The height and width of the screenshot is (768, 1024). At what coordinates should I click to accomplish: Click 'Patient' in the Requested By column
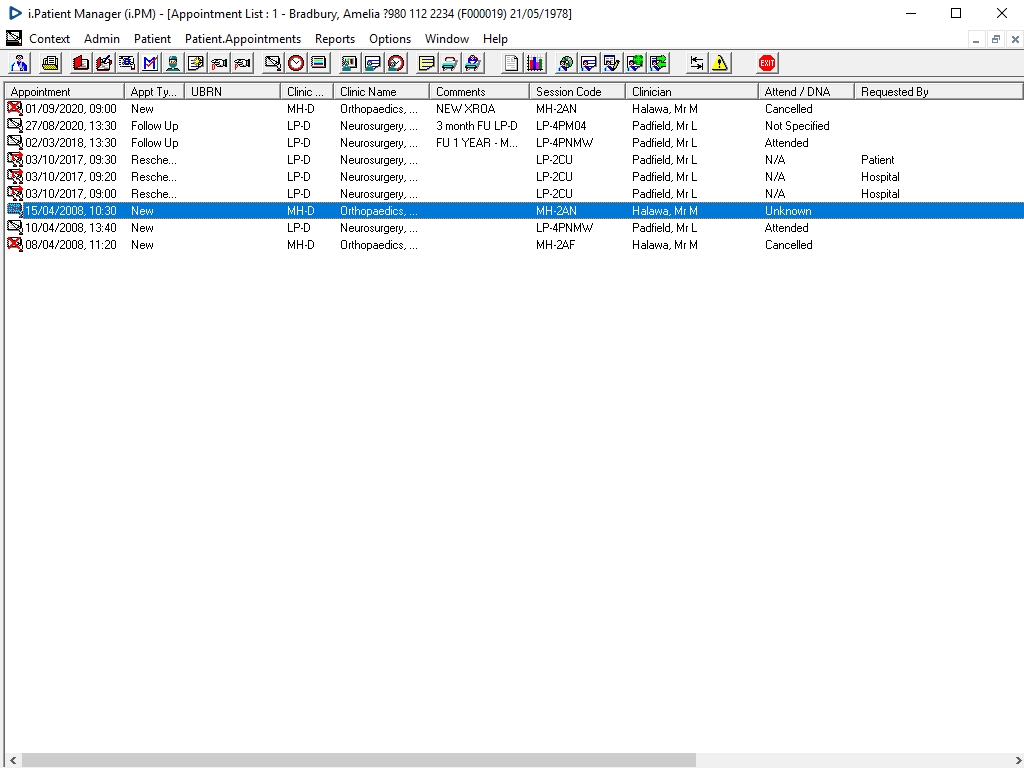(877, 159)
